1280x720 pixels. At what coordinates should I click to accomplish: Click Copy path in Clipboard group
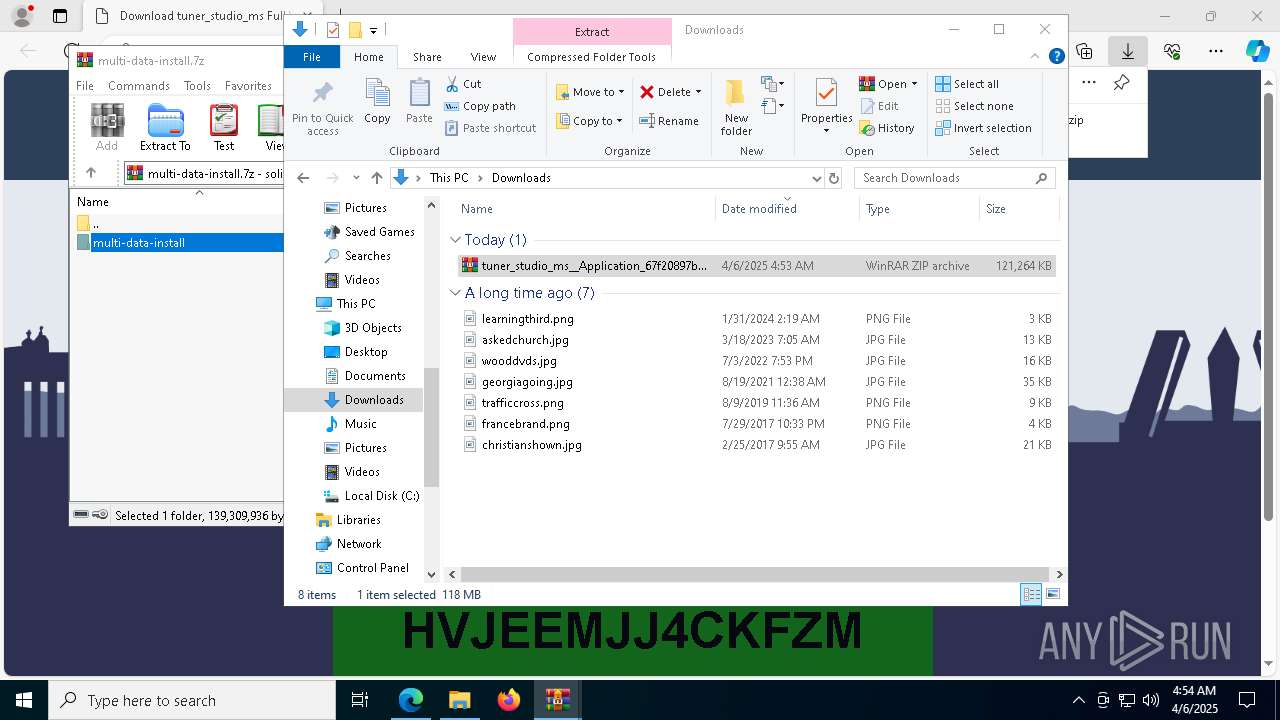coord(480,106)
